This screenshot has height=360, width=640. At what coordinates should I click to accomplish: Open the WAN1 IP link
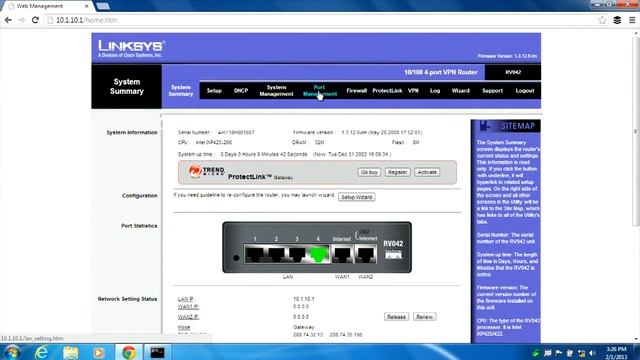click(188, 307)
